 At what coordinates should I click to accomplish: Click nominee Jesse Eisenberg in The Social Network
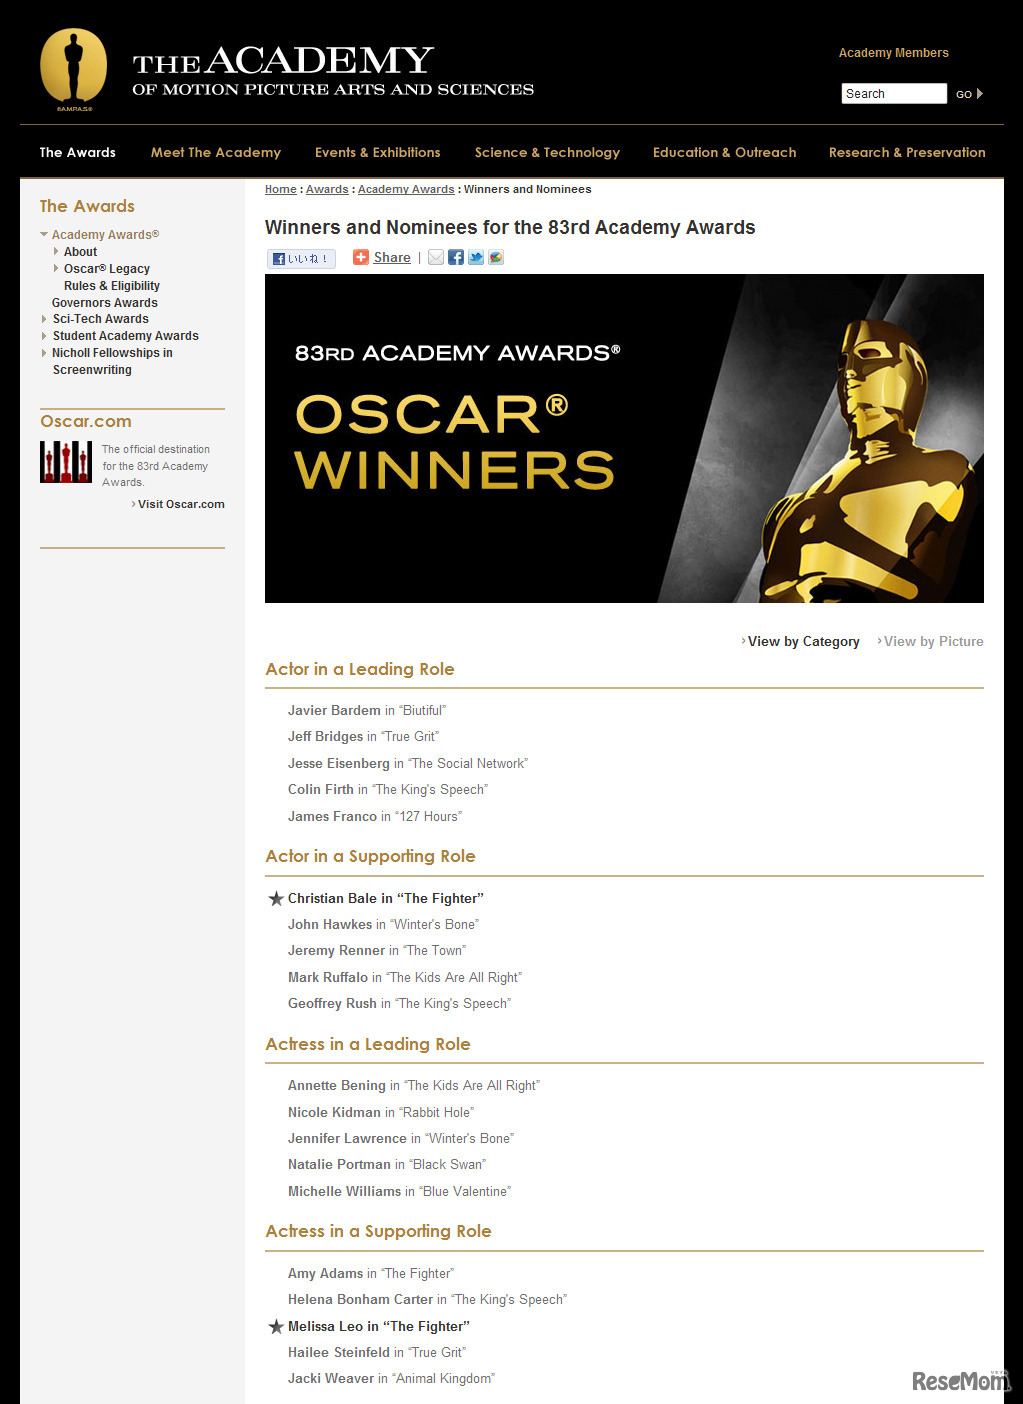[408, 763]
